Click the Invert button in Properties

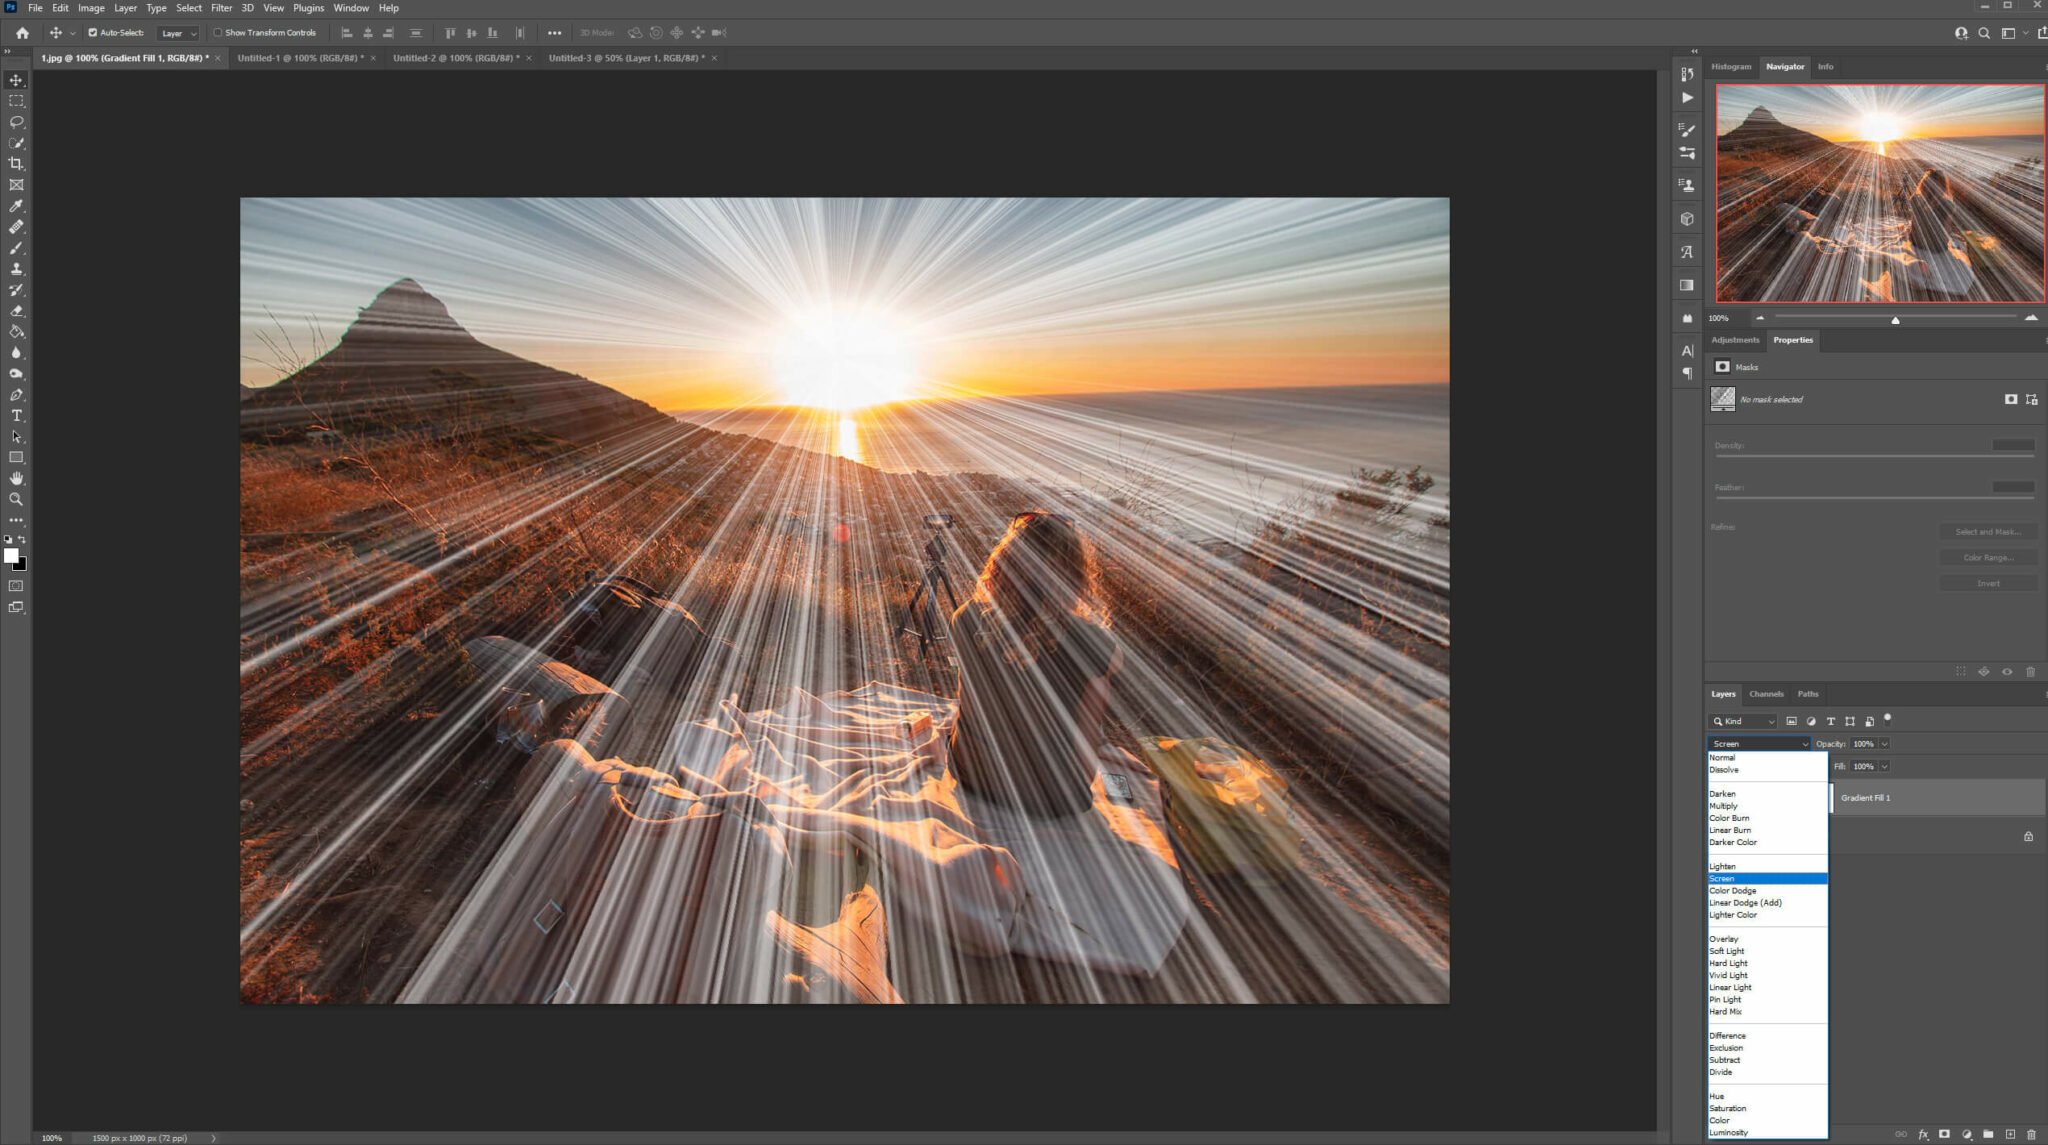(x=1988, y=582)
